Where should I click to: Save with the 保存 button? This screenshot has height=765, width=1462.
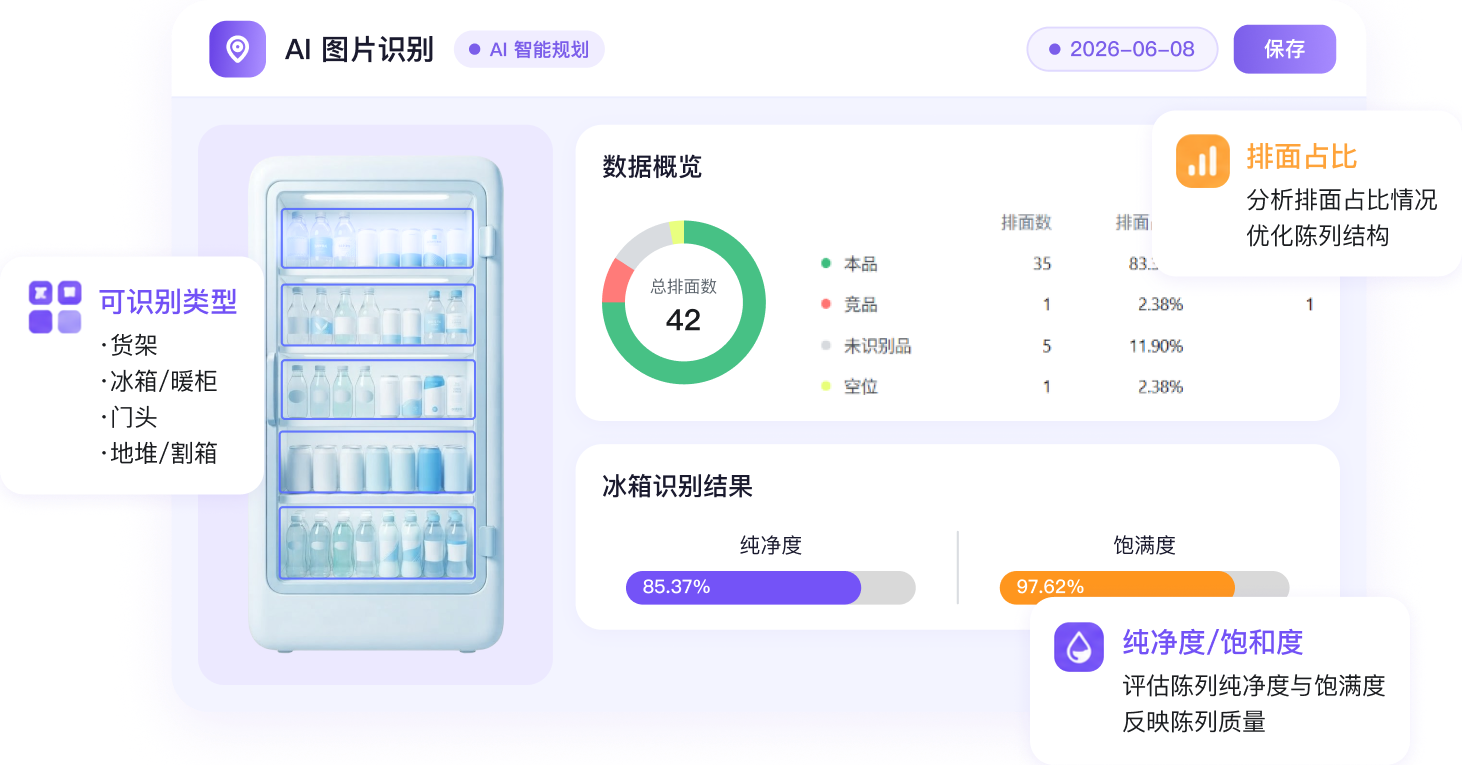point(1285,49)
